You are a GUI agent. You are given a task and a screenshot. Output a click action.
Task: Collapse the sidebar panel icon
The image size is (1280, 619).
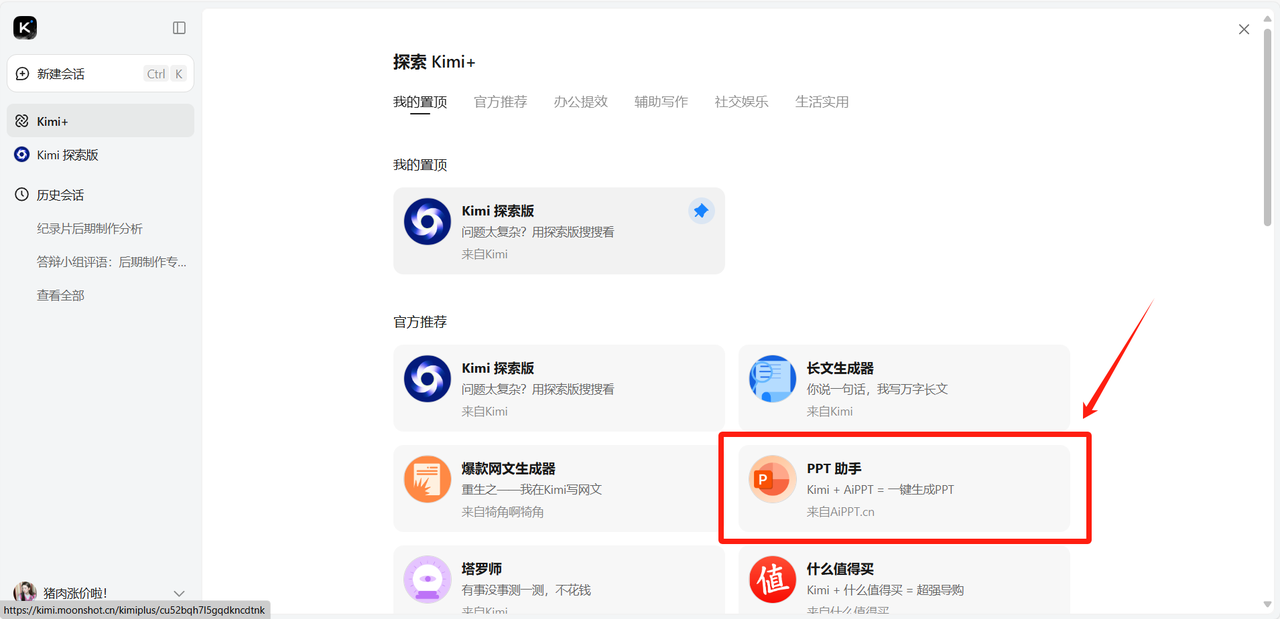(x=179, y=28)
